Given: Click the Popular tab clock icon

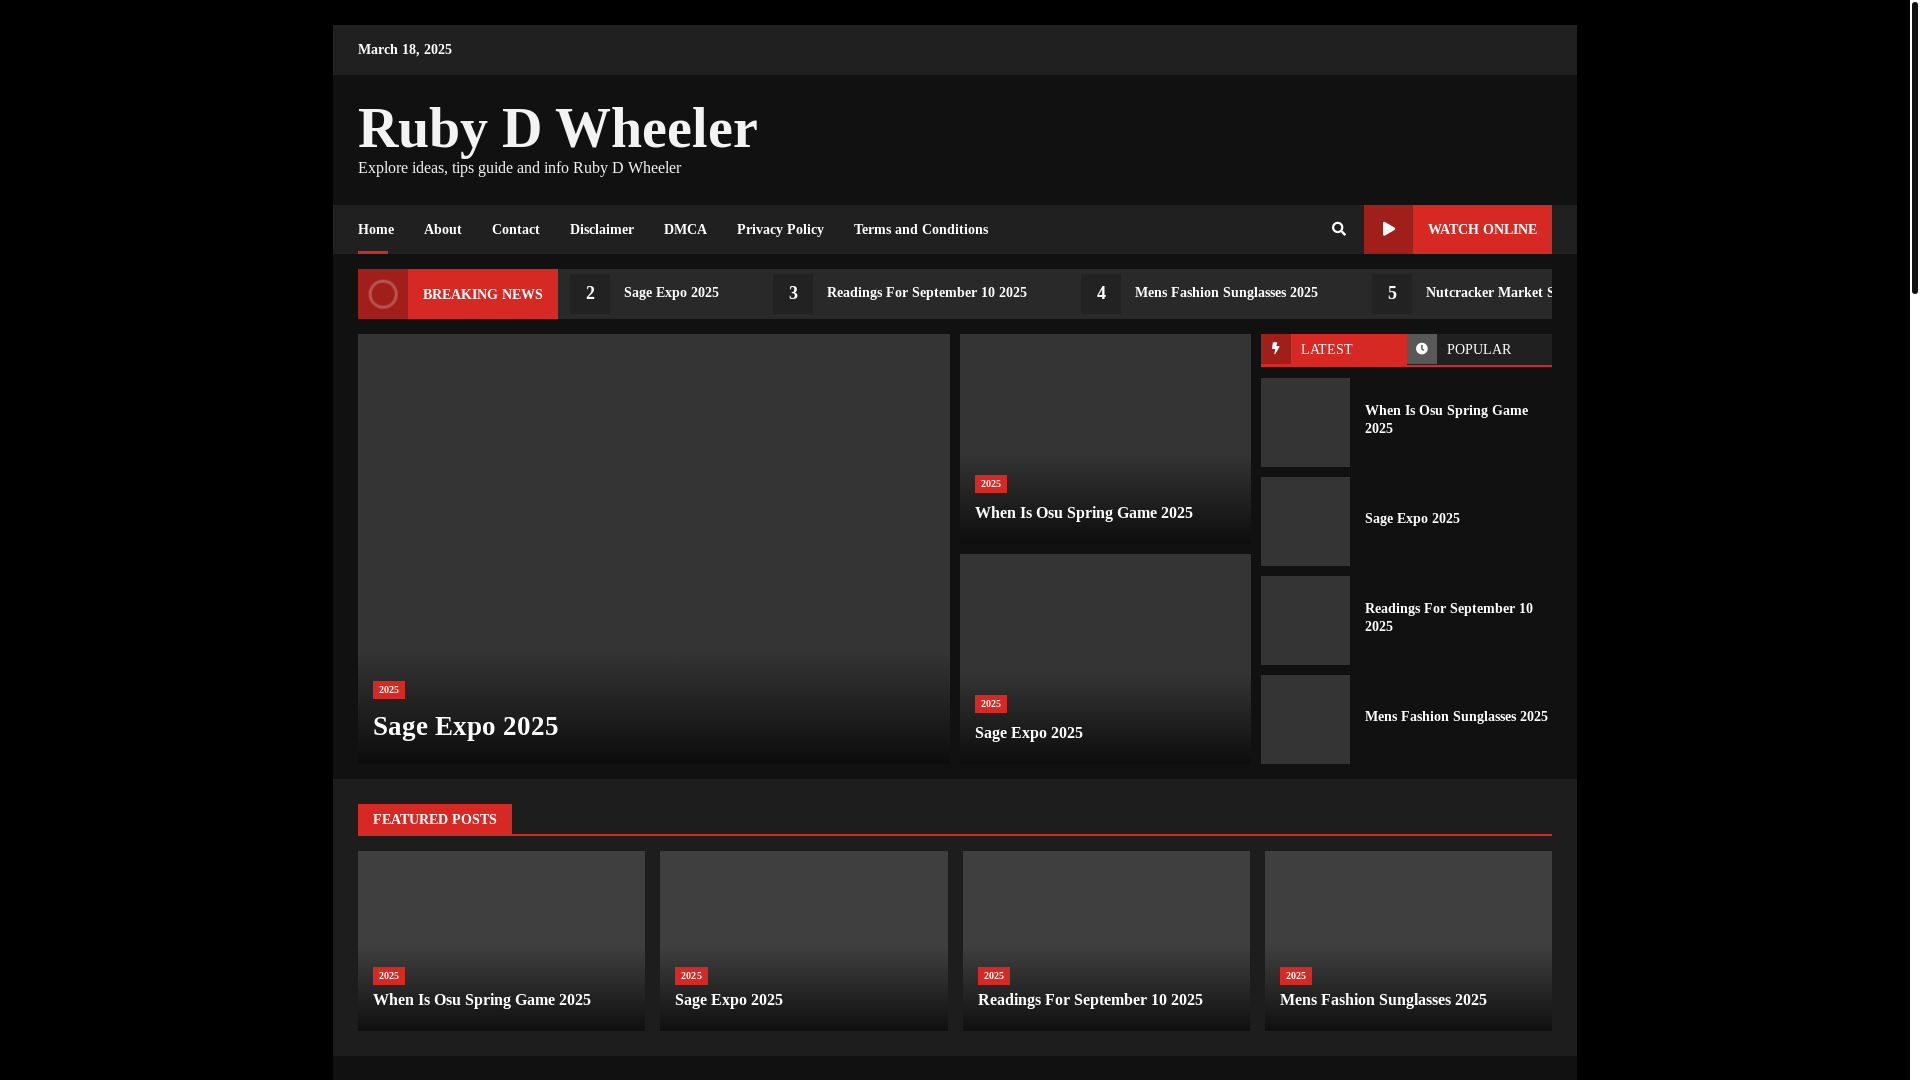Looking at the screenshot, I should (1422, 349).
